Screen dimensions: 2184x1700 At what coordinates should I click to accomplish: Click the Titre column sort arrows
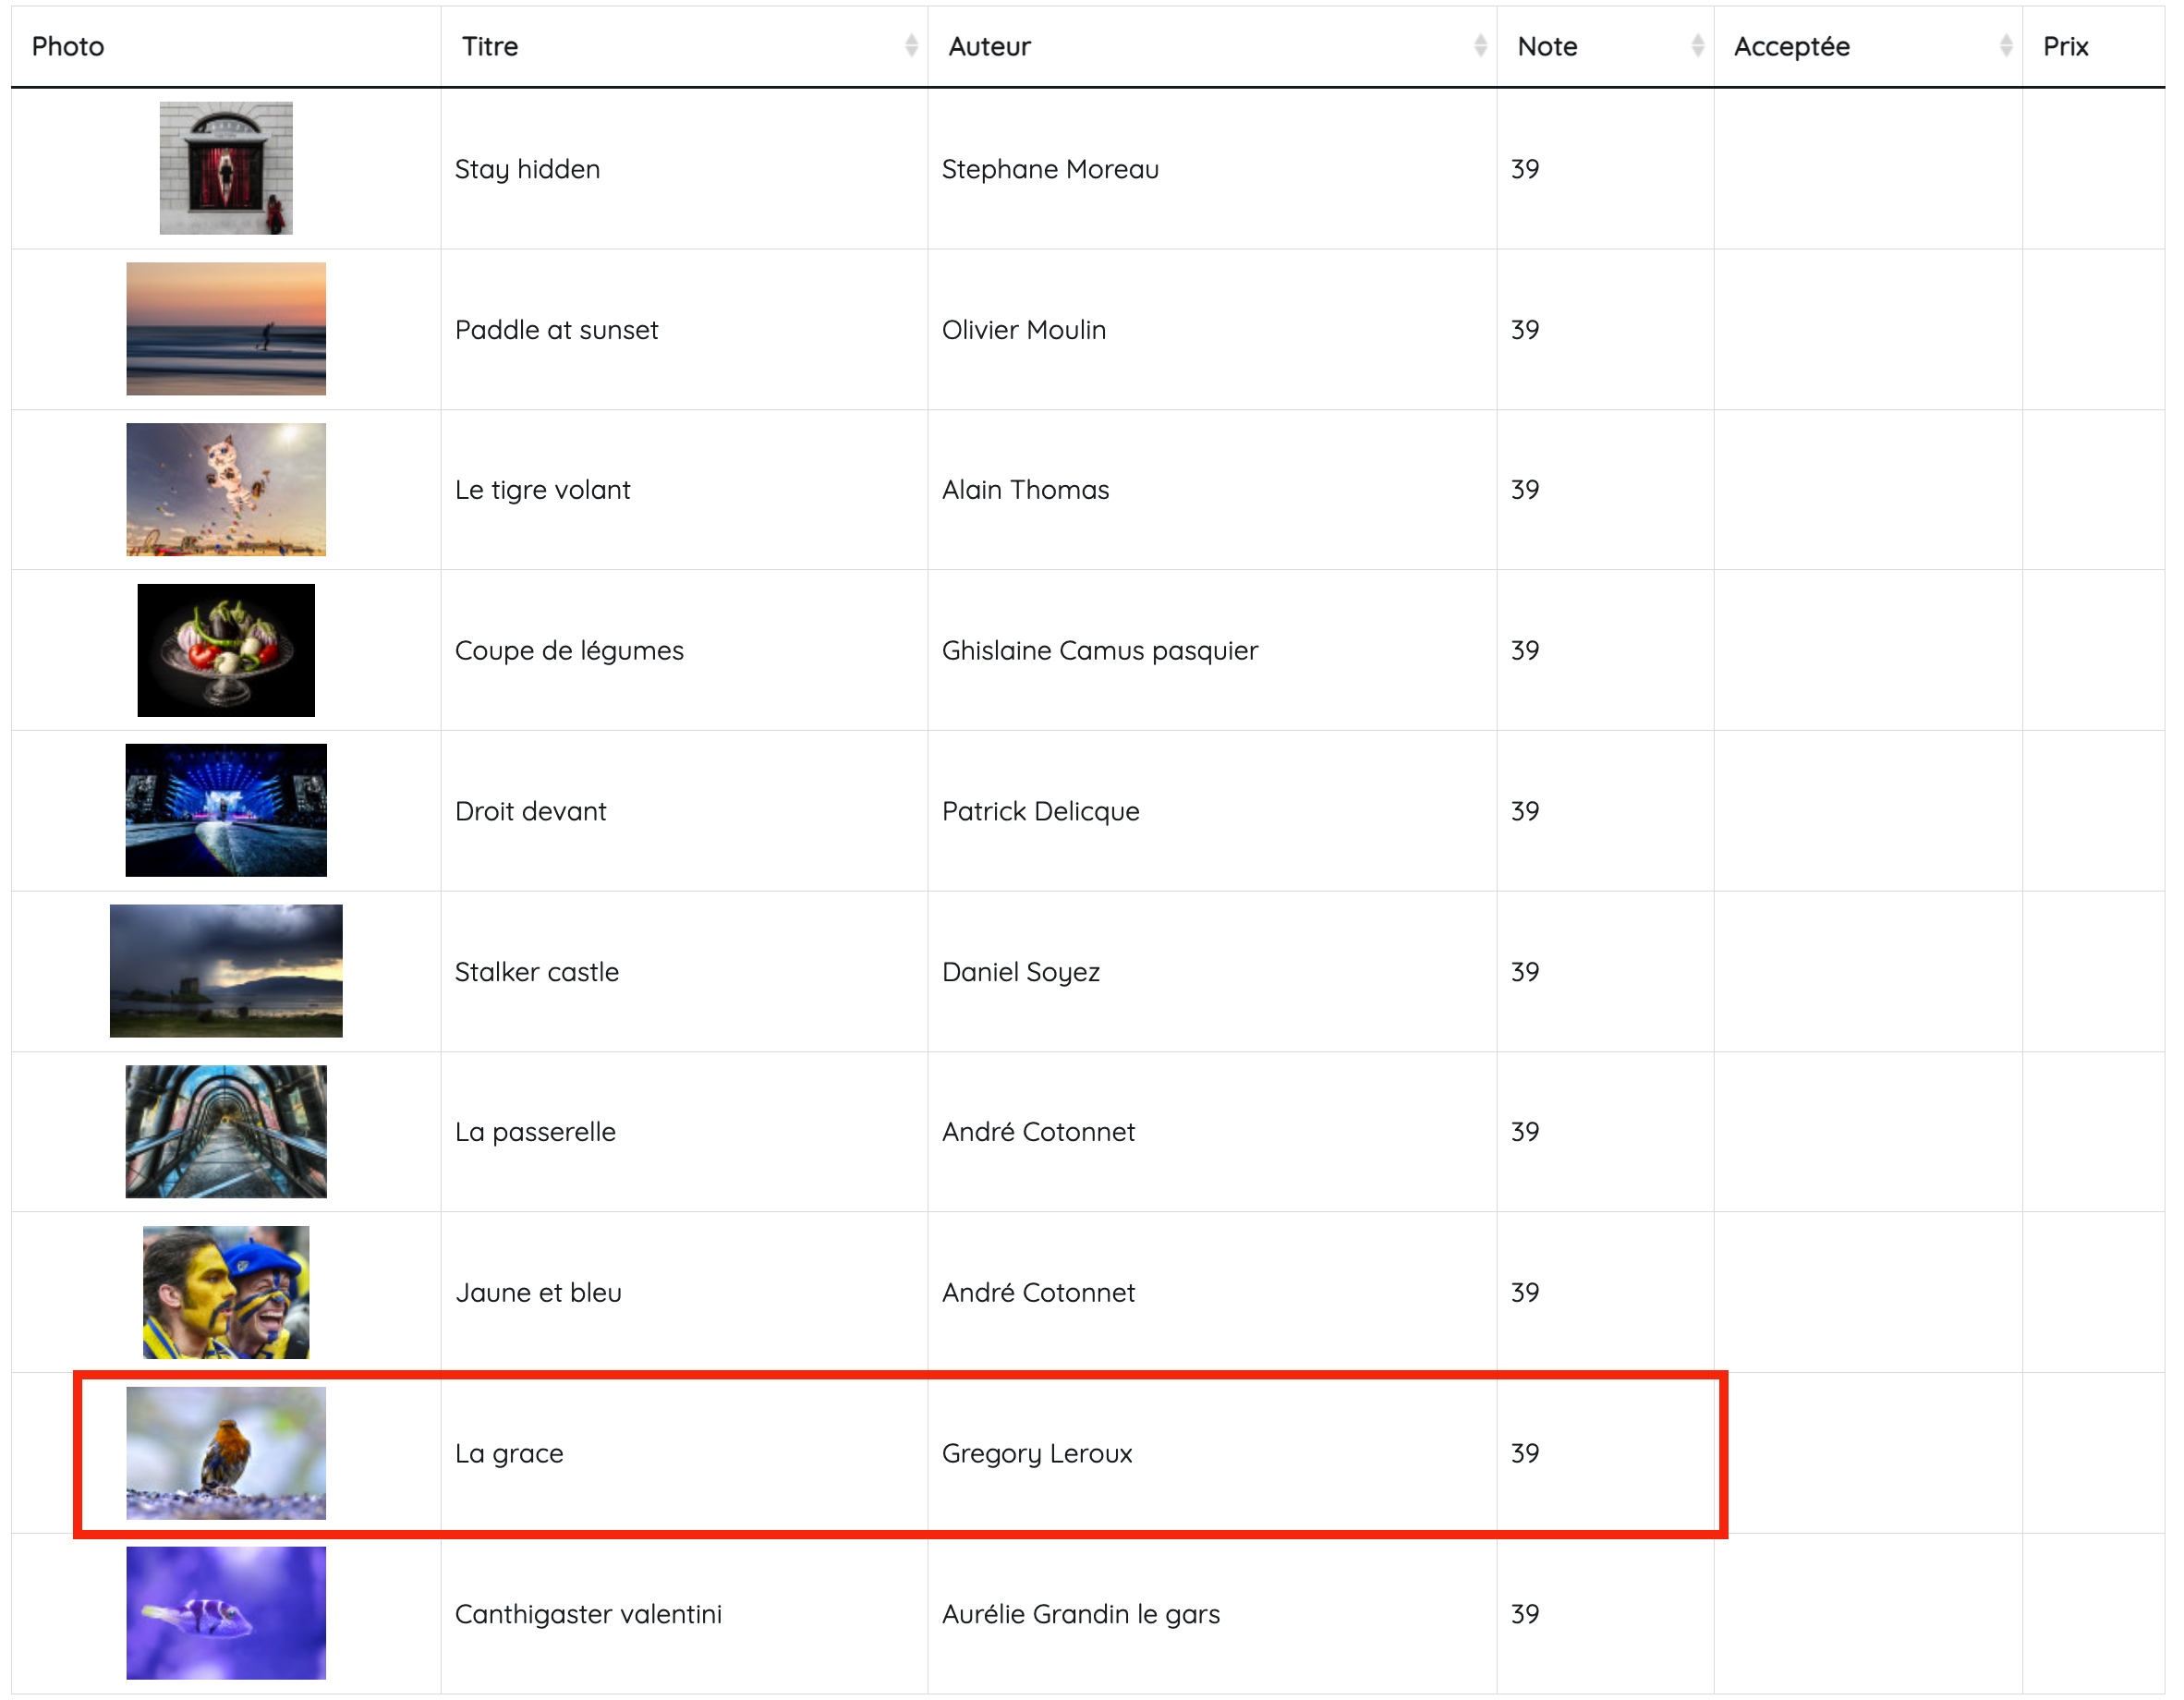910,46
